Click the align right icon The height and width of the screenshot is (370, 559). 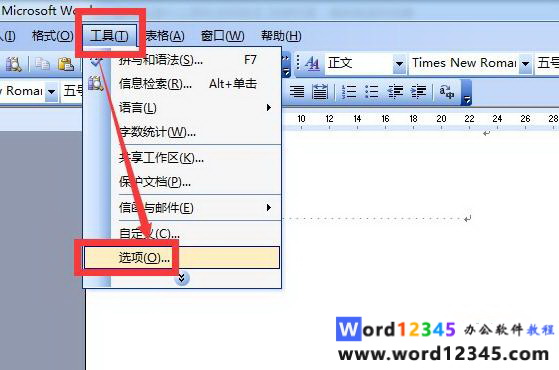[297, 92]
